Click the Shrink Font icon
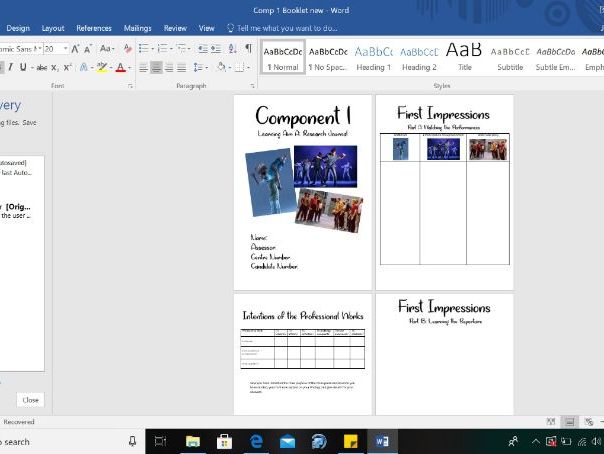 click(88, 49)
